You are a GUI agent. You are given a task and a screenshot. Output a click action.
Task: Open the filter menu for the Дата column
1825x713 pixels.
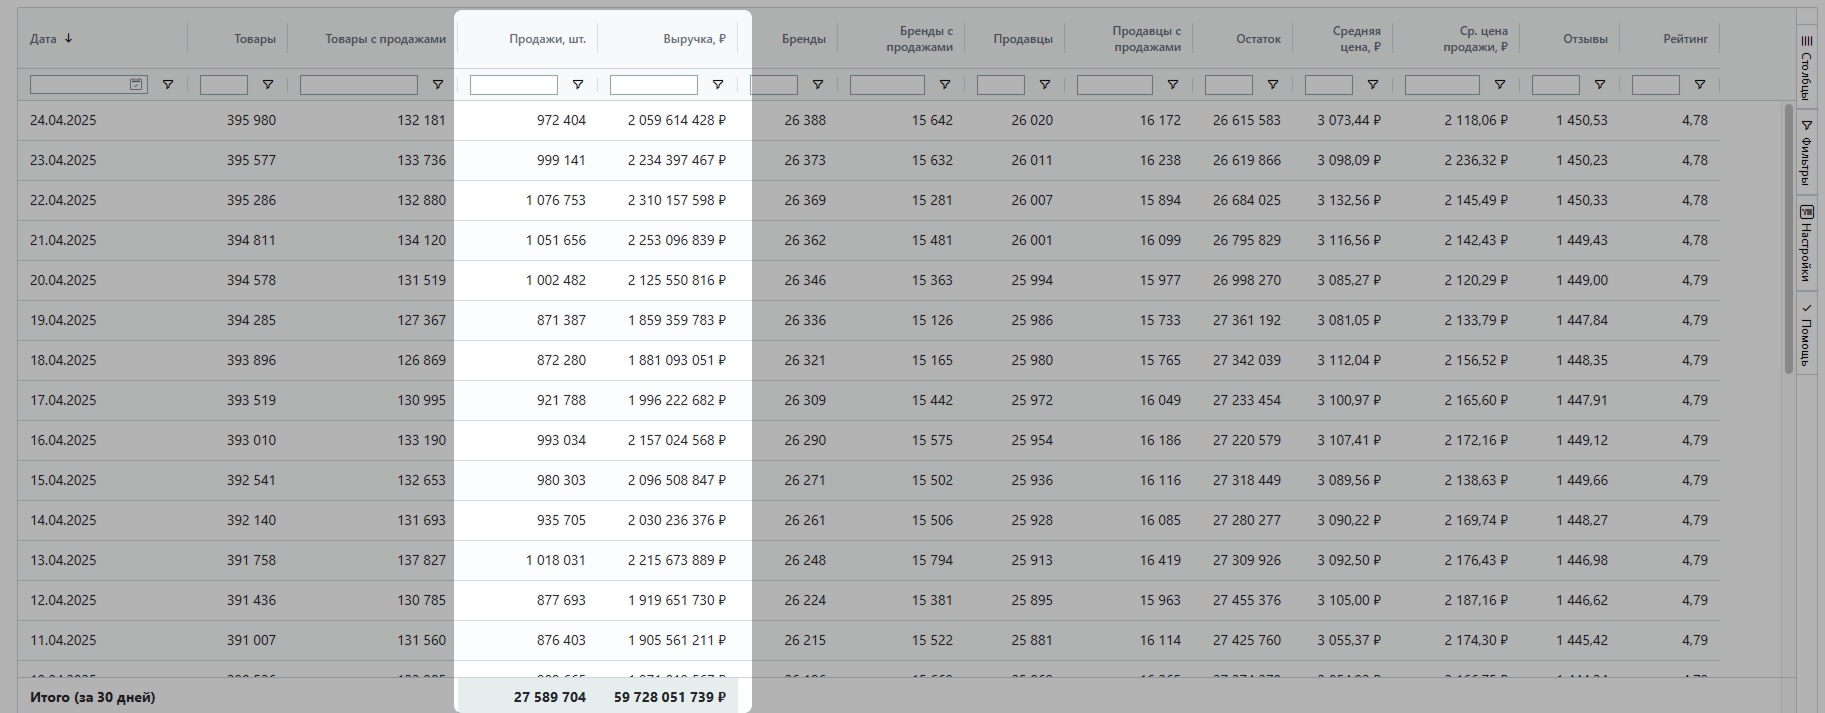168,85
